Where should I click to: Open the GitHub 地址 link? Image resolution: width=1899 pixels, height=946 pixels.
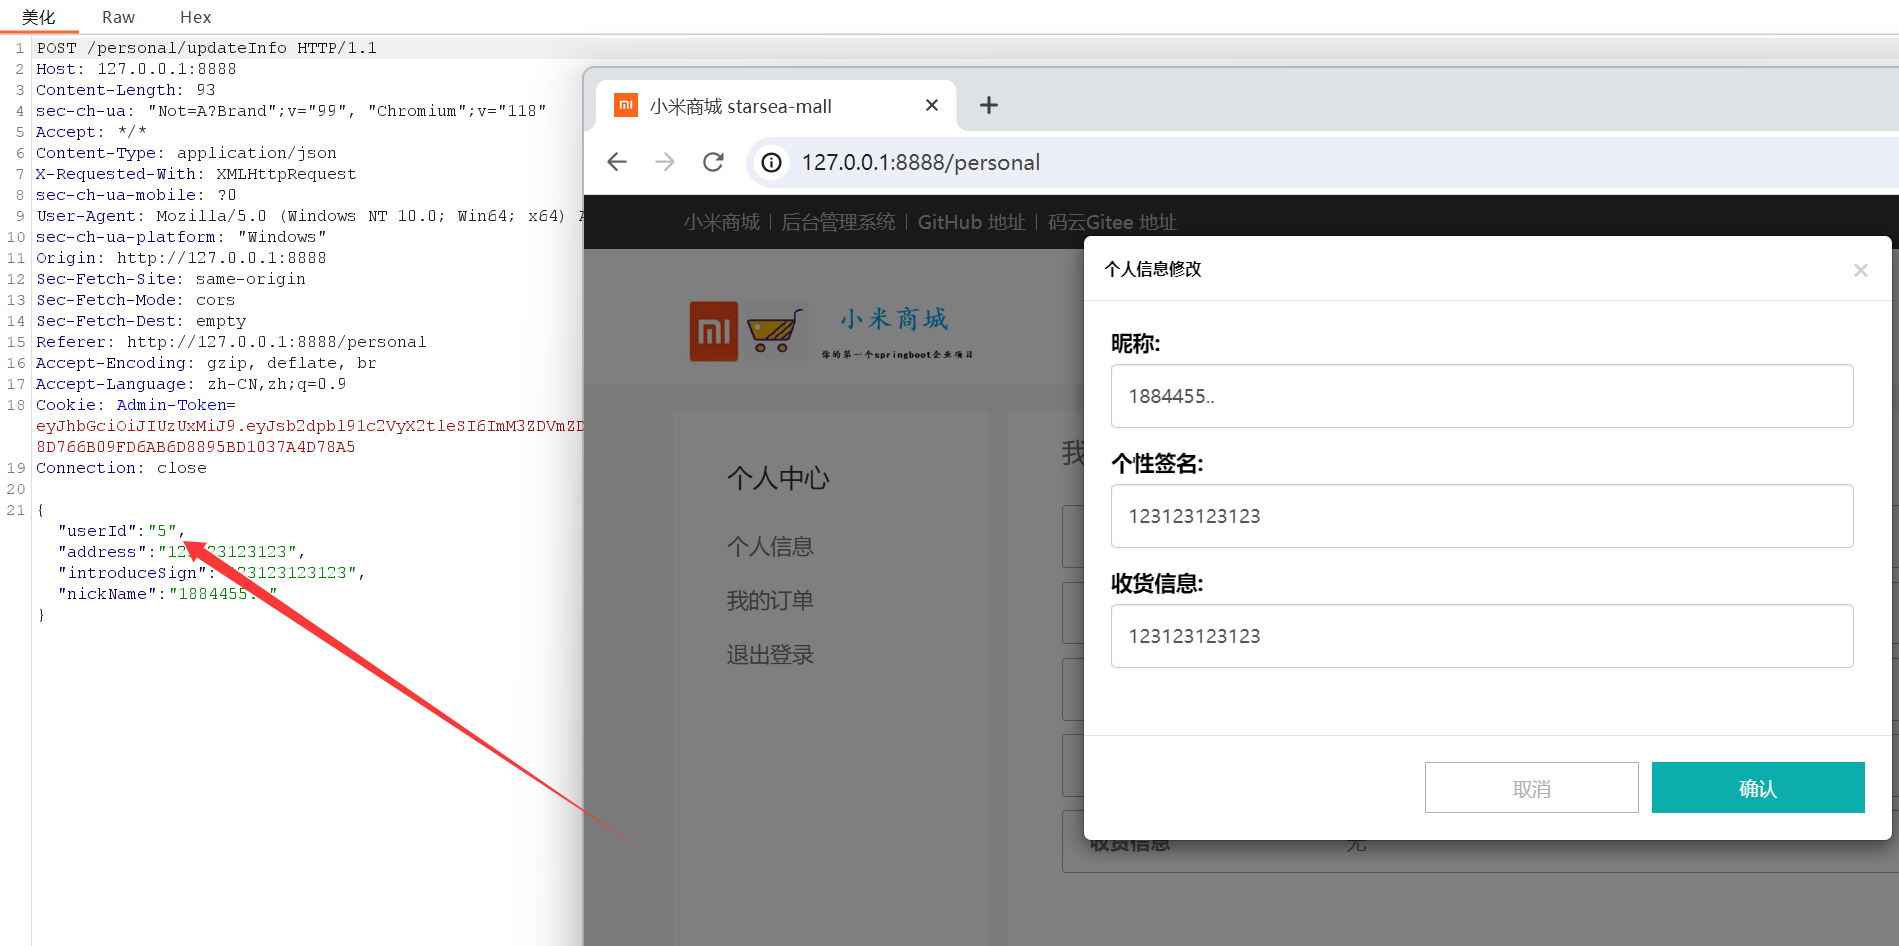(x=971, y=222)
